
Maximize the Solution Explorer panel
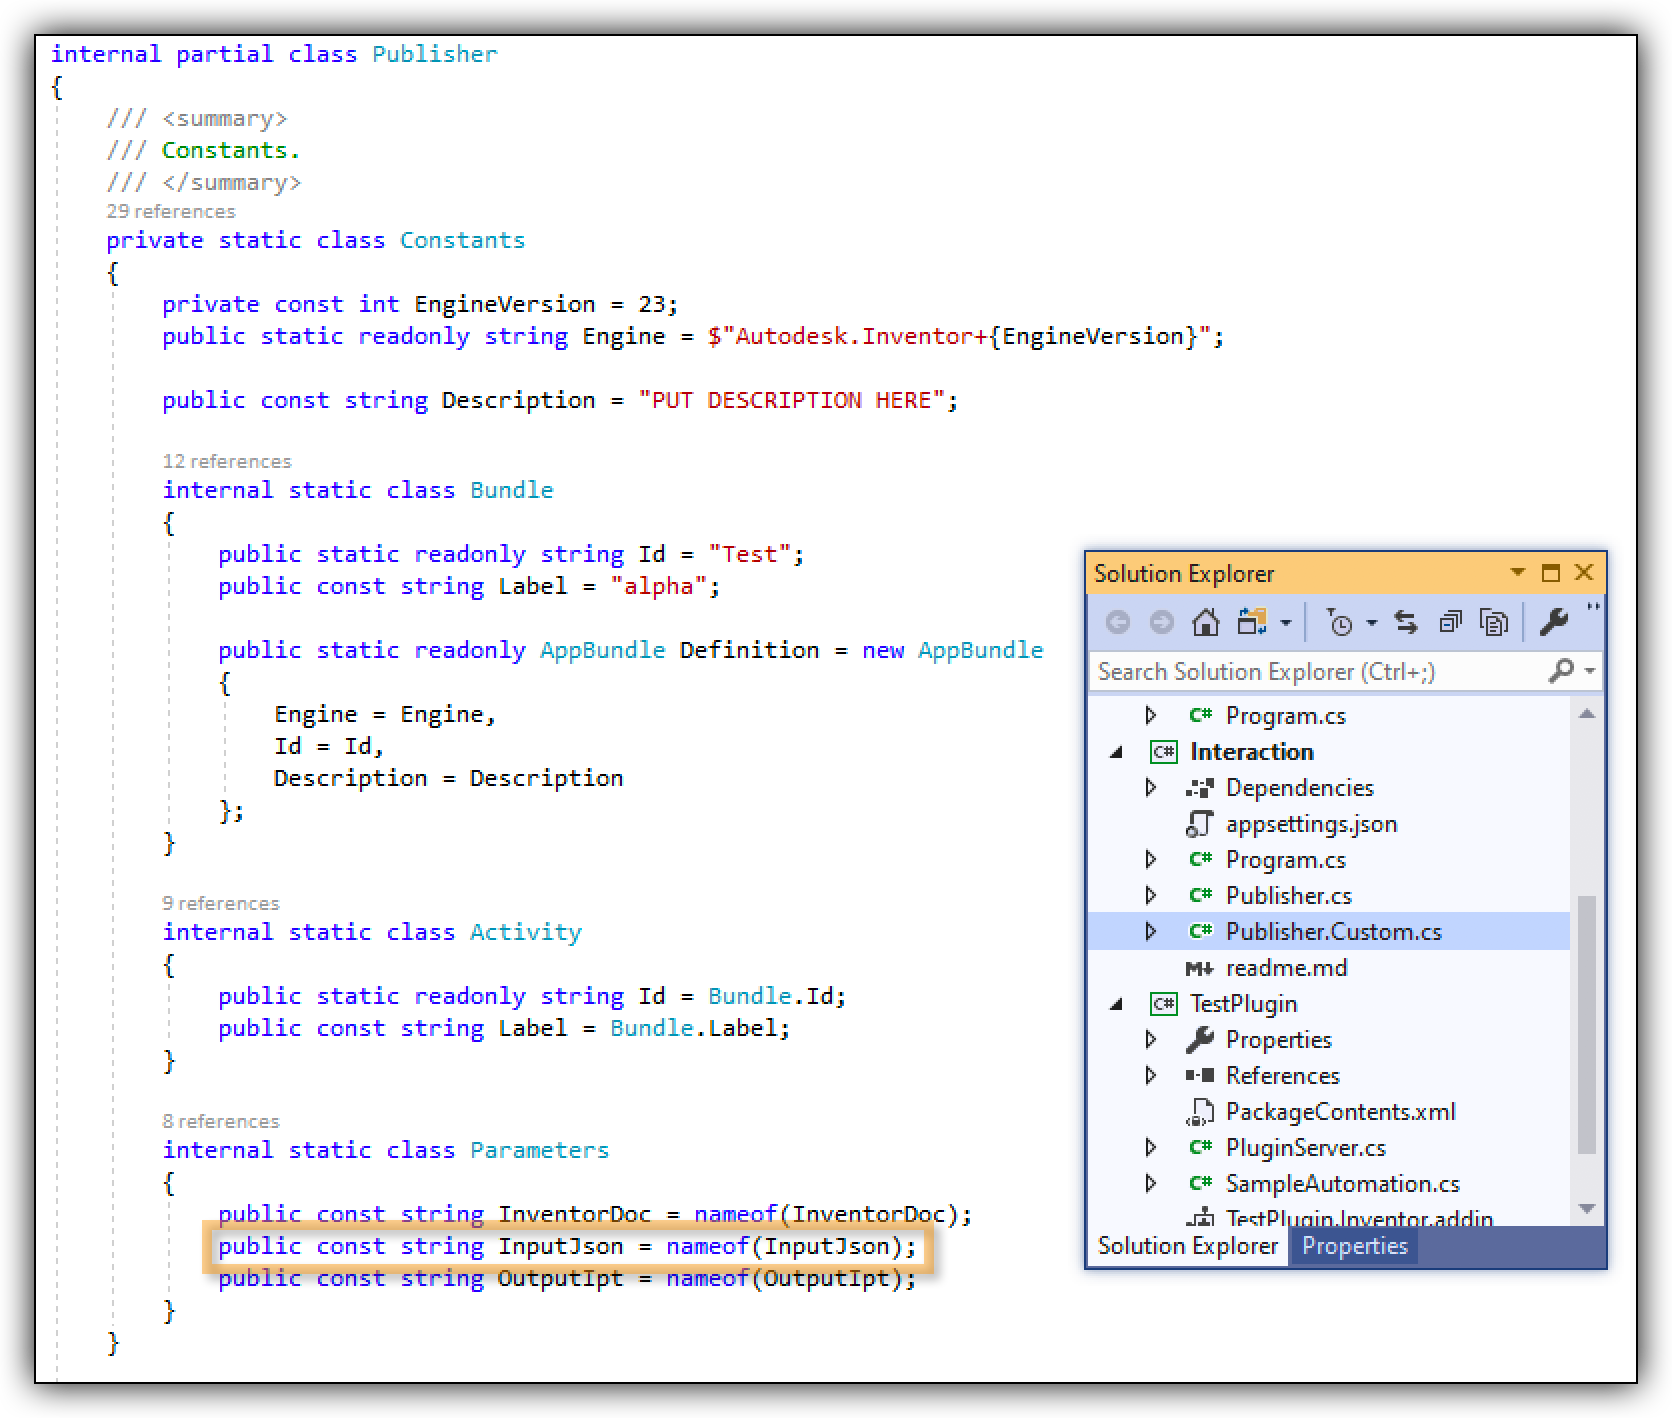[x=1551, y=573]
